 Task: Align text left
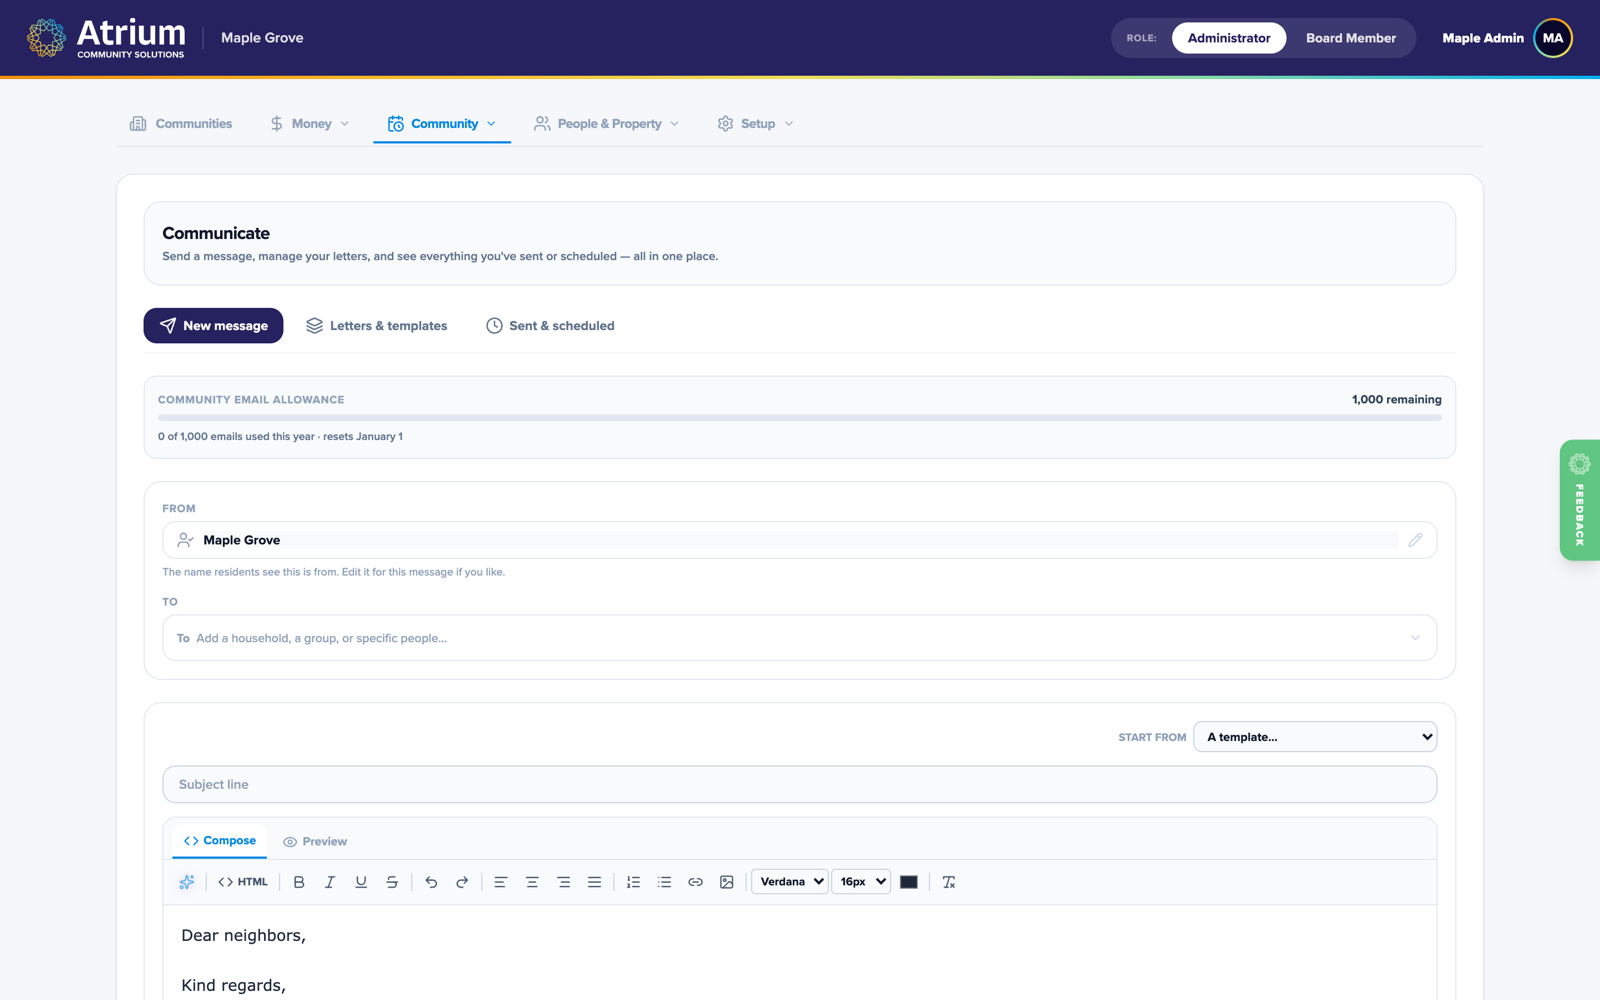coord(501,882)
